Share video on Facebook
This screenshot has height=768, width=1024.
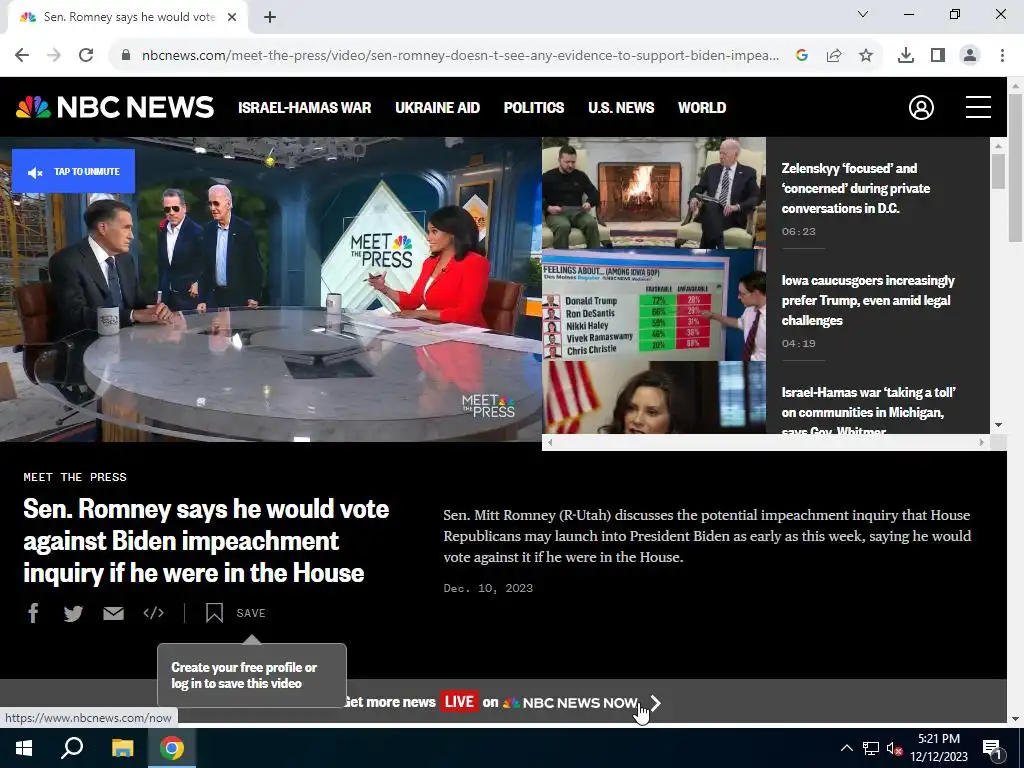[x=33, y=613]
